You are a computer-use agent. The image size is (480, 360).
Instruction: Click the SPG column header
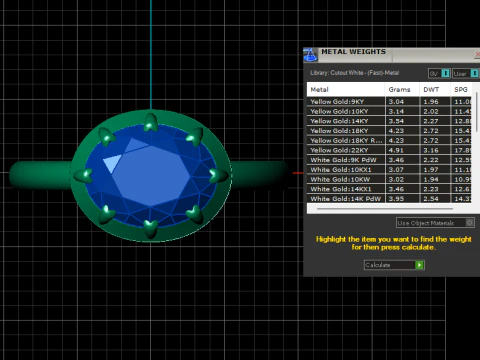461,89
